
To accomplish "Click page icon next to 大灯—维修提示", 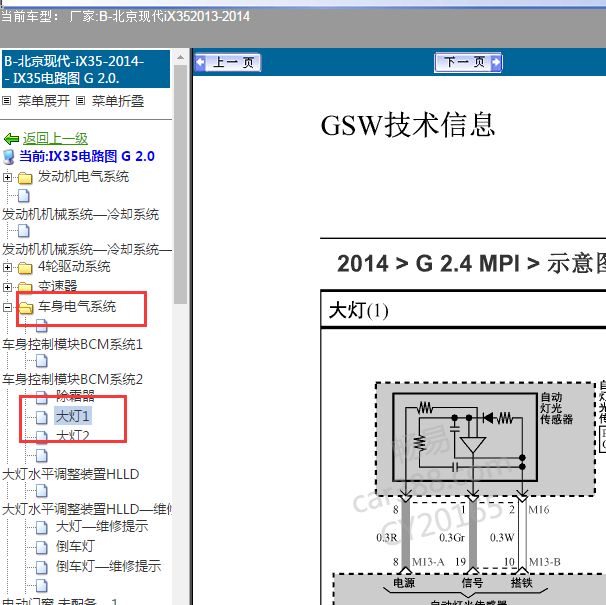I will [41, 527].
